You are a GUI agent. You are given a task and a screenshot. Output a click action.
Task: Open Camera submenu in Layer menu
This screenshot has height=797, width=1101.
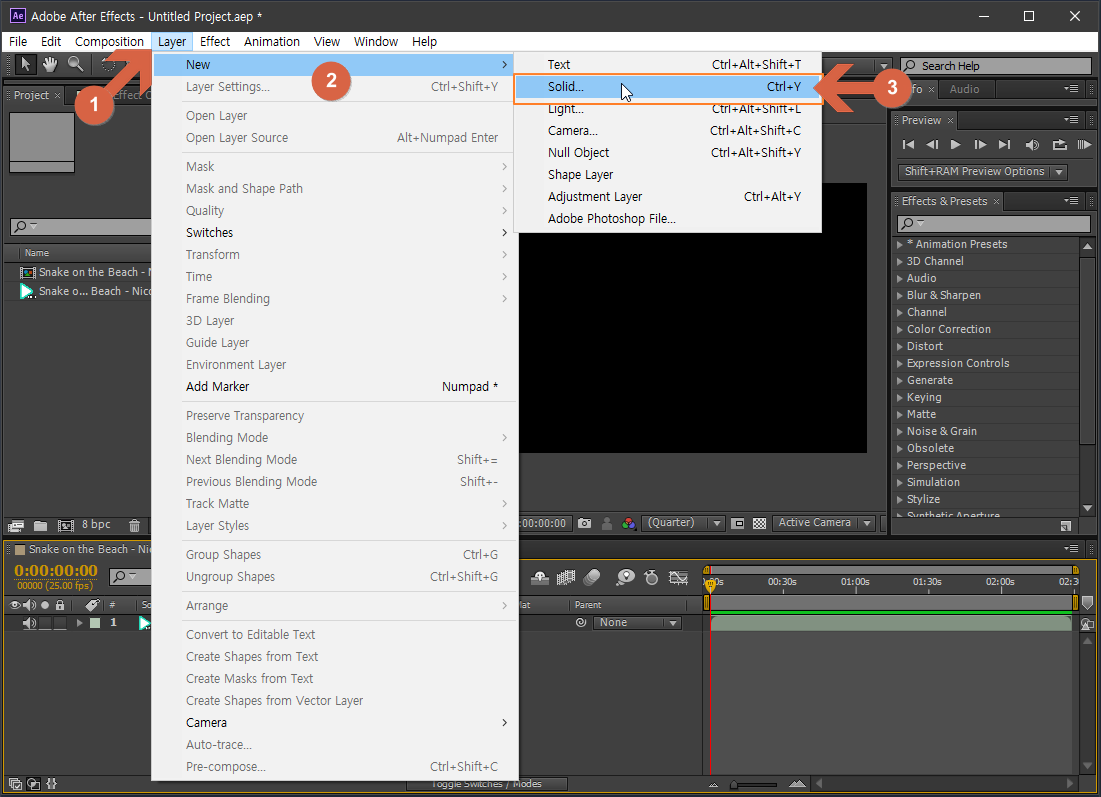pyautogui.click(x=336, y=723)
